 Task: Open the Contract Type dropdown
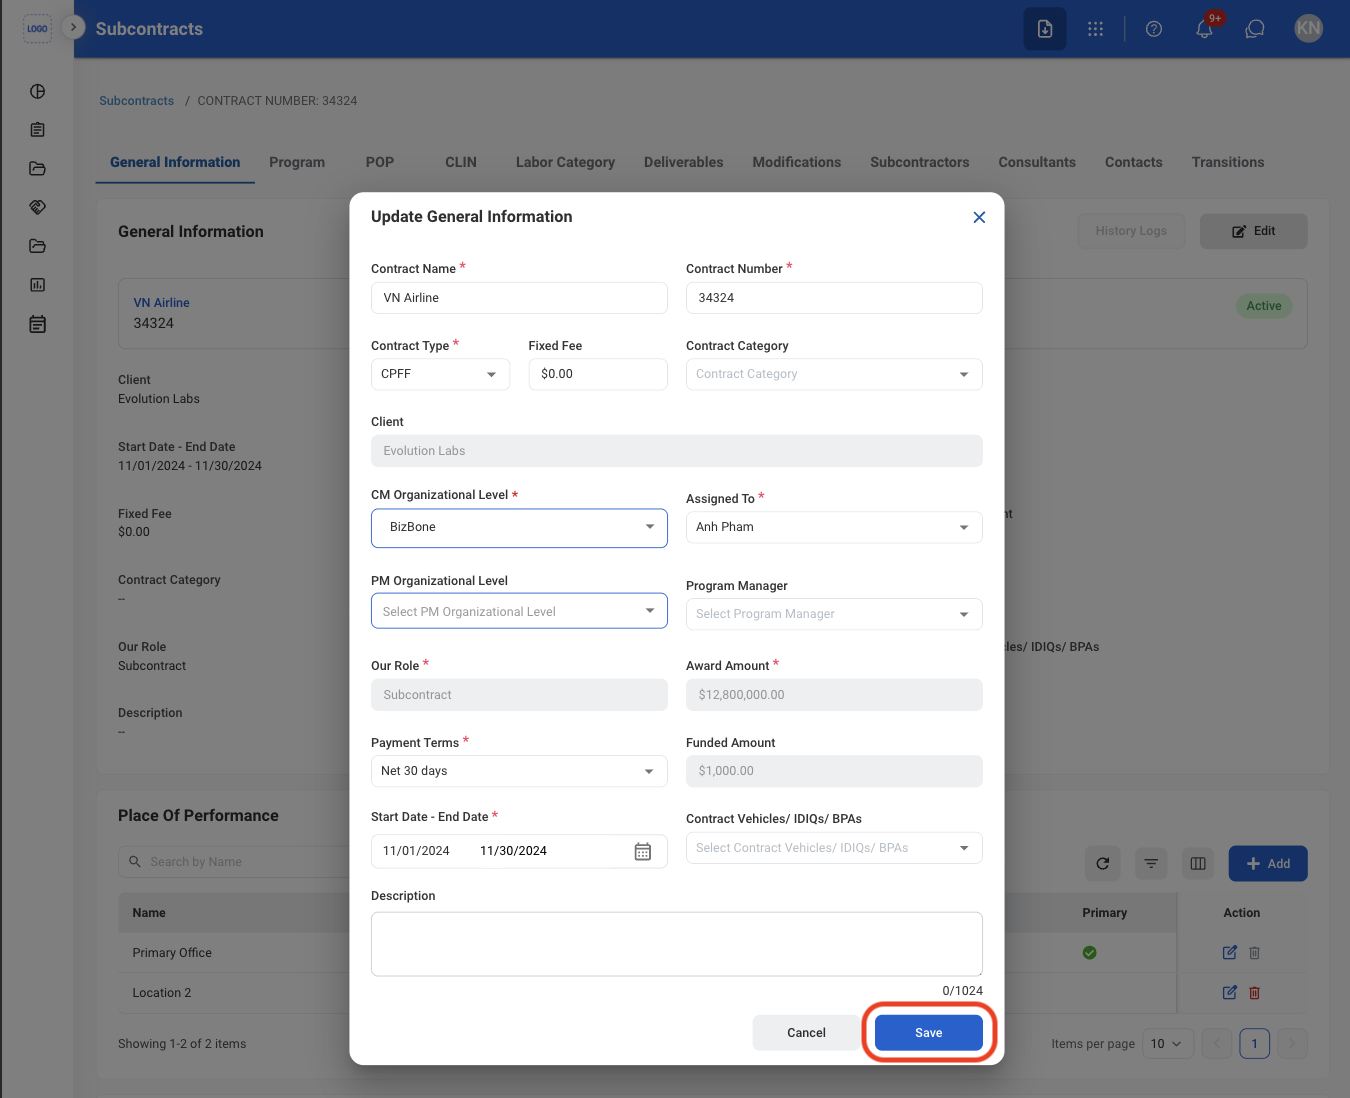tap(440, 374)
